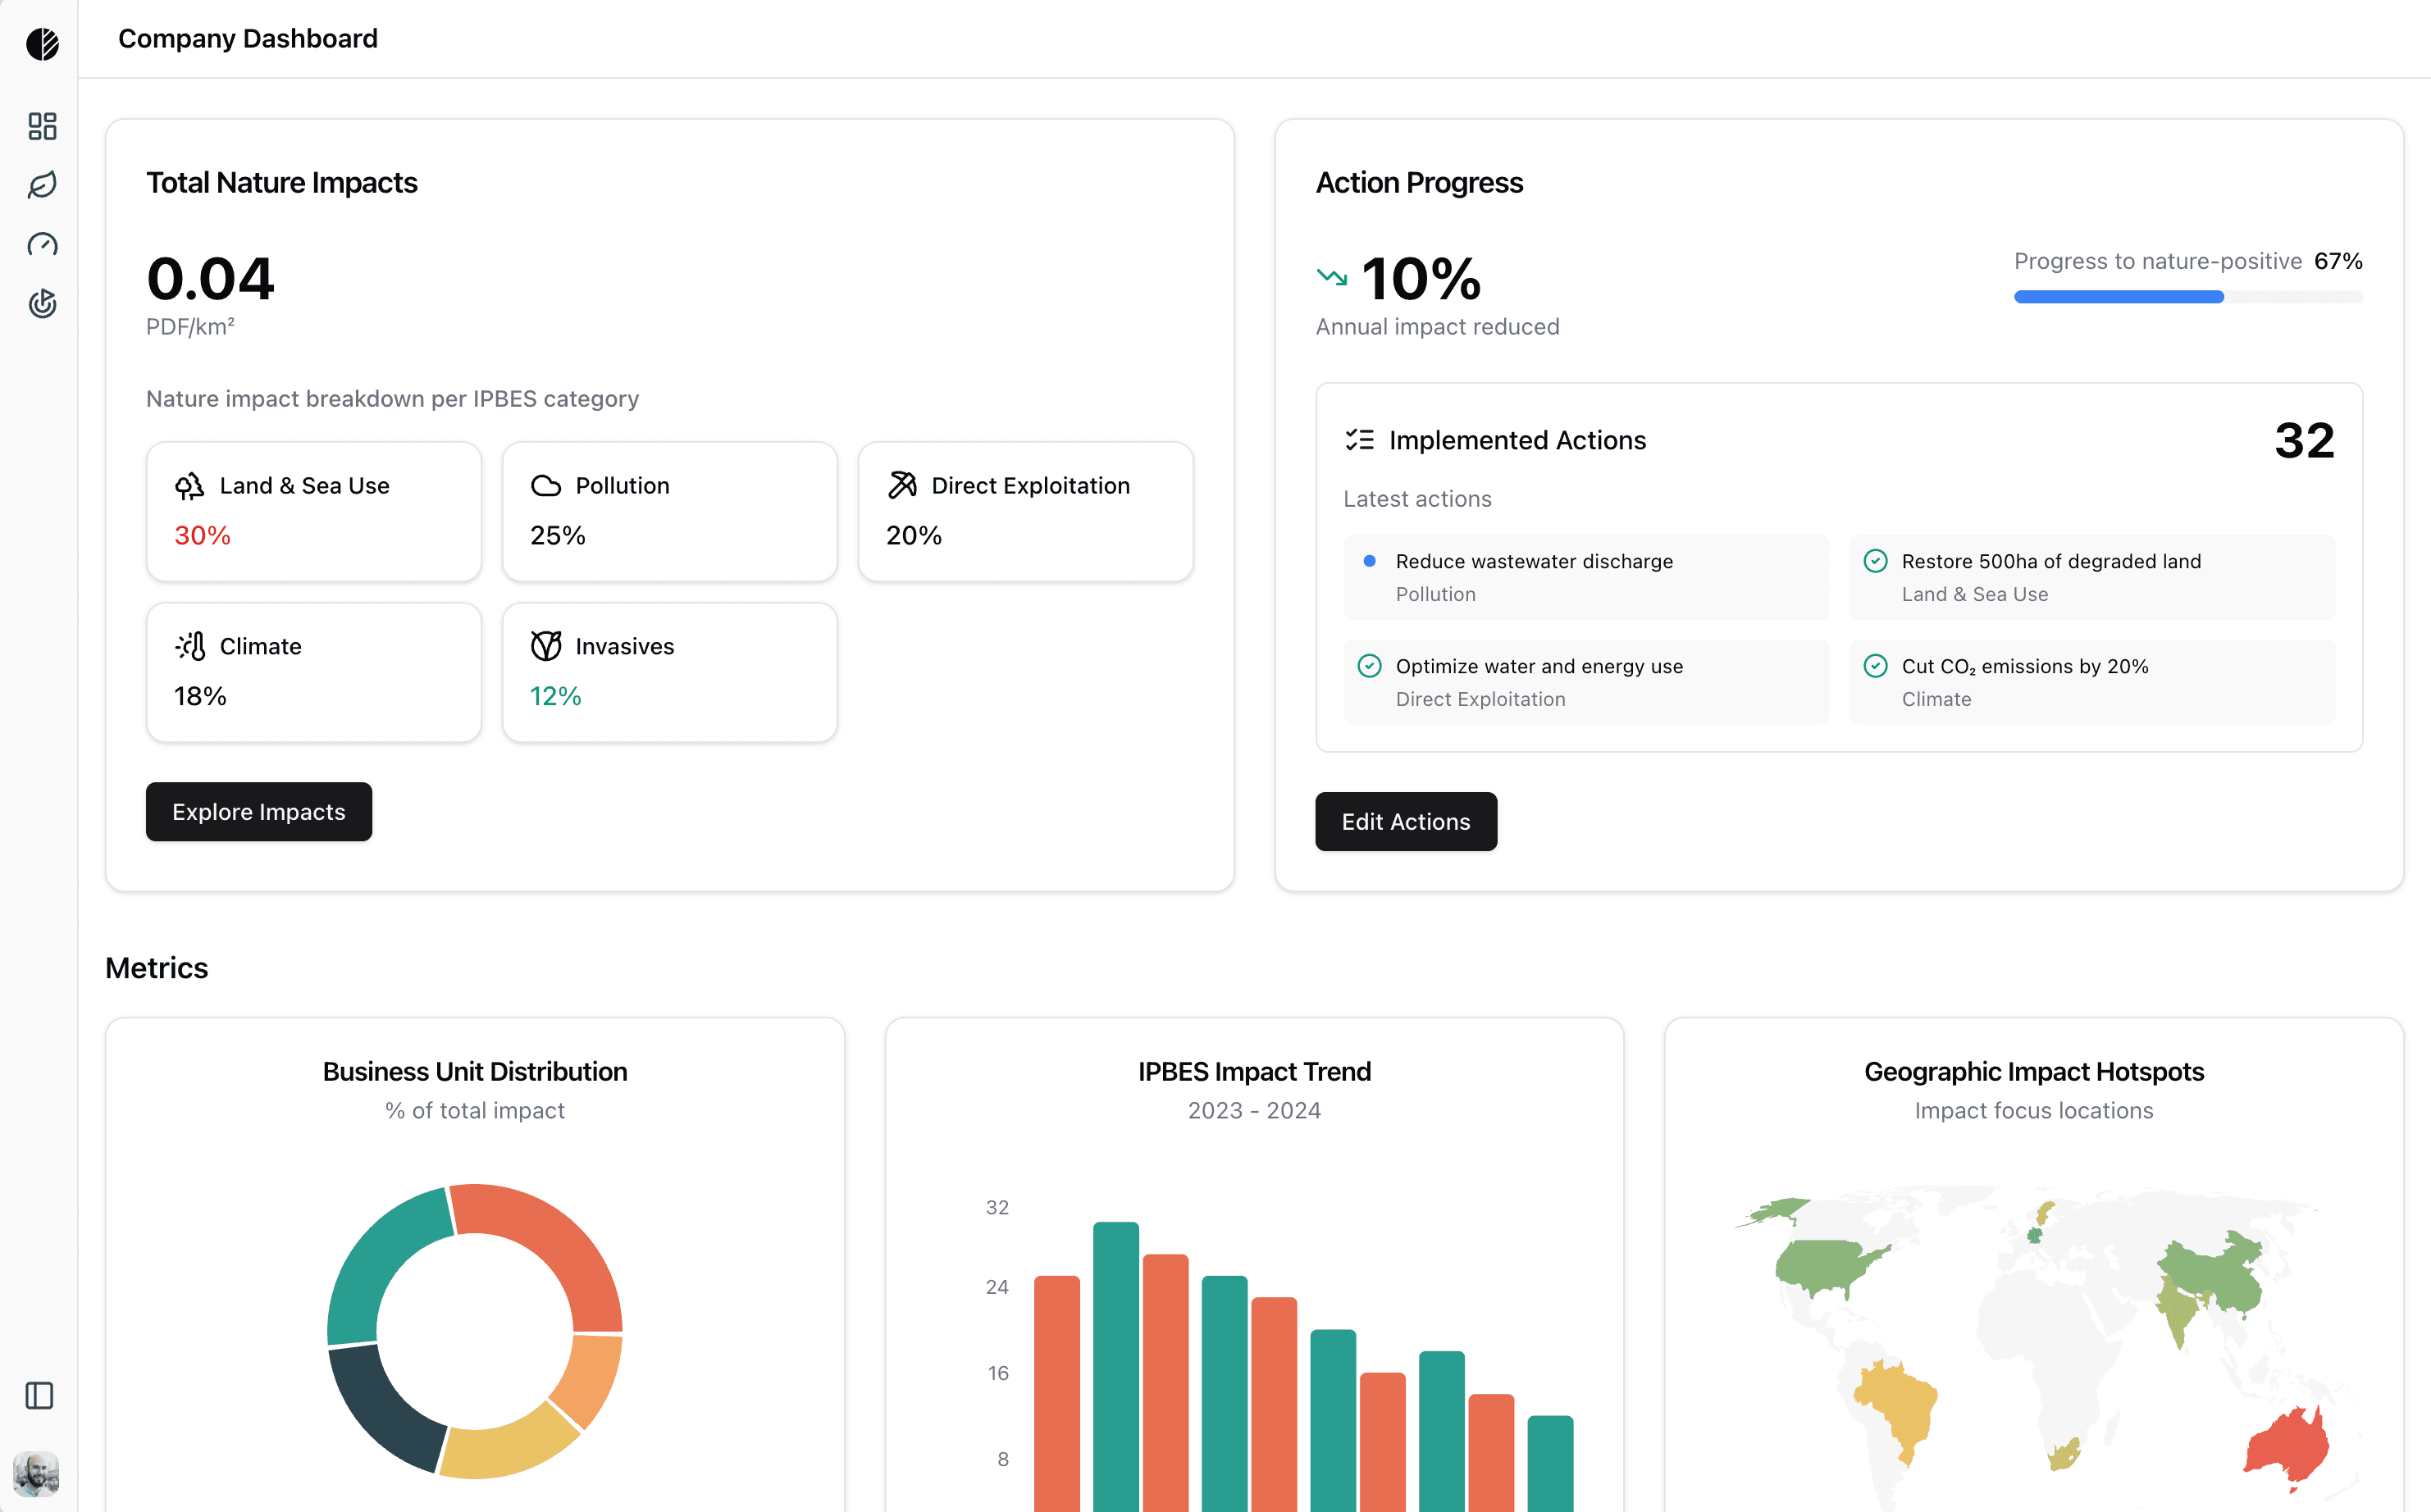Click the Invasives flower icon

(546, 646)
